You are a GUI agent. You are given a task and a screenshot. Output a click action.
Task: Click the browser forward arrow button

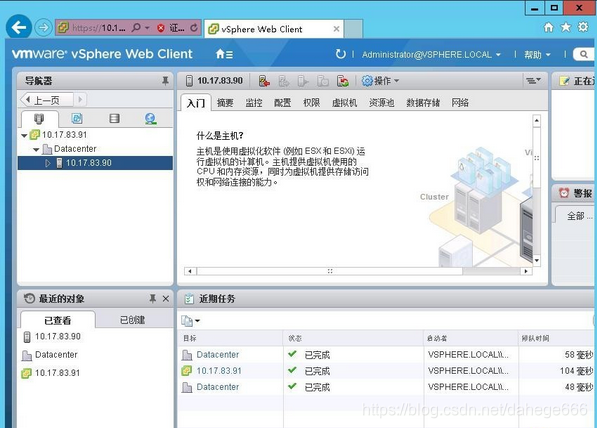[x=43, y=27]
